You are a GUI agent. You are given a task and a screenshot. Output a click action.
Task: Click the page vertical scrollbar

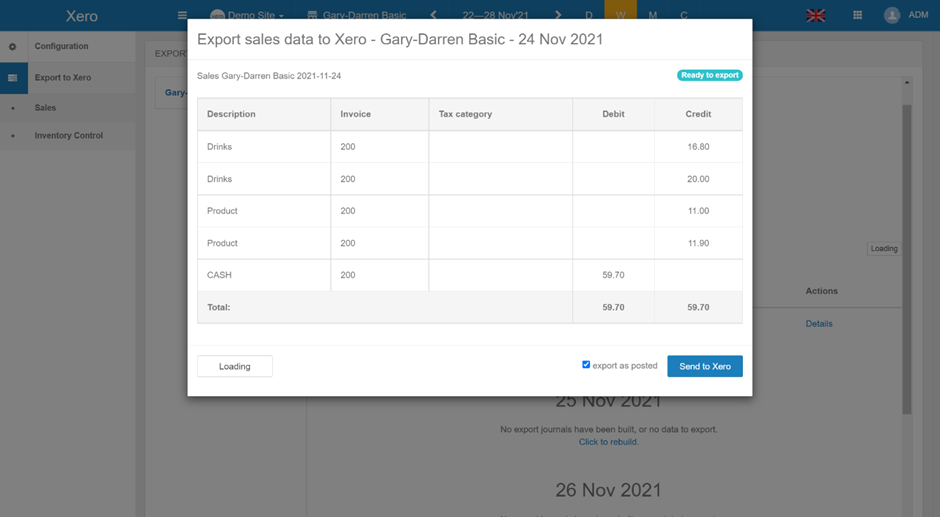coord(907,250)
